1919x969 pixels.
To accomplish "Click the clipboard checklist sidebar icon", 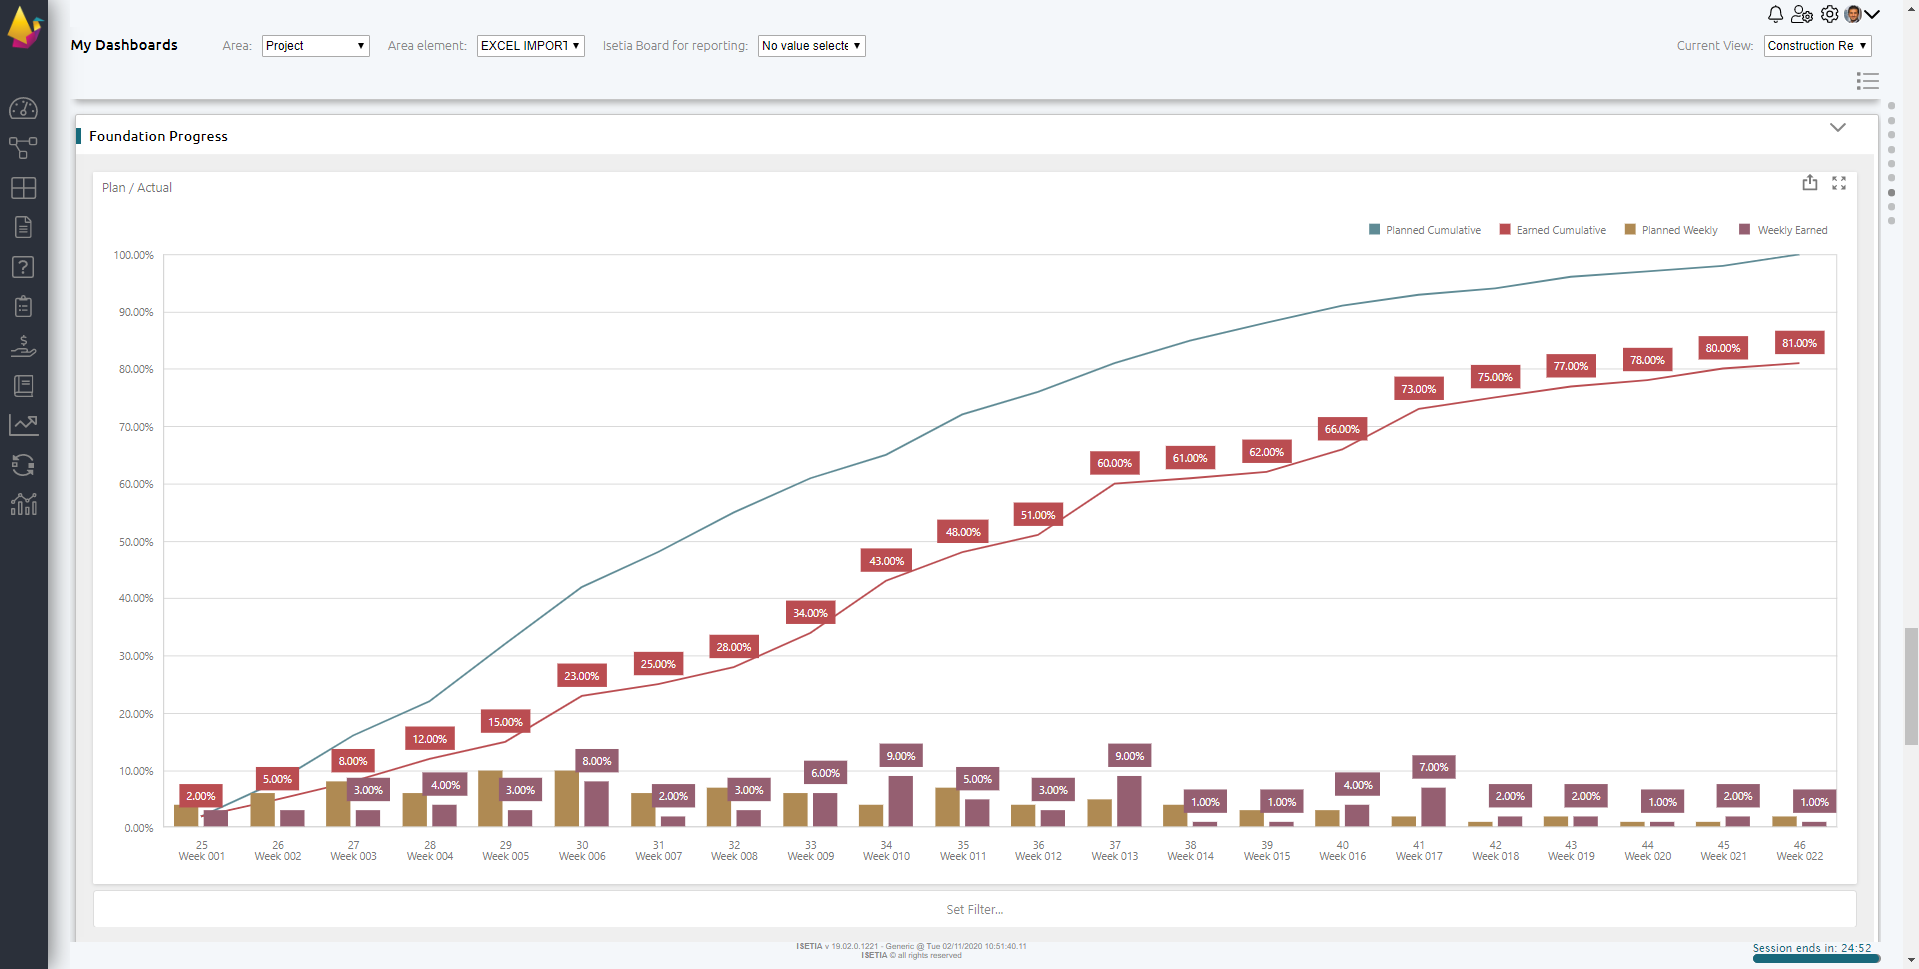I will pos(23,306).
